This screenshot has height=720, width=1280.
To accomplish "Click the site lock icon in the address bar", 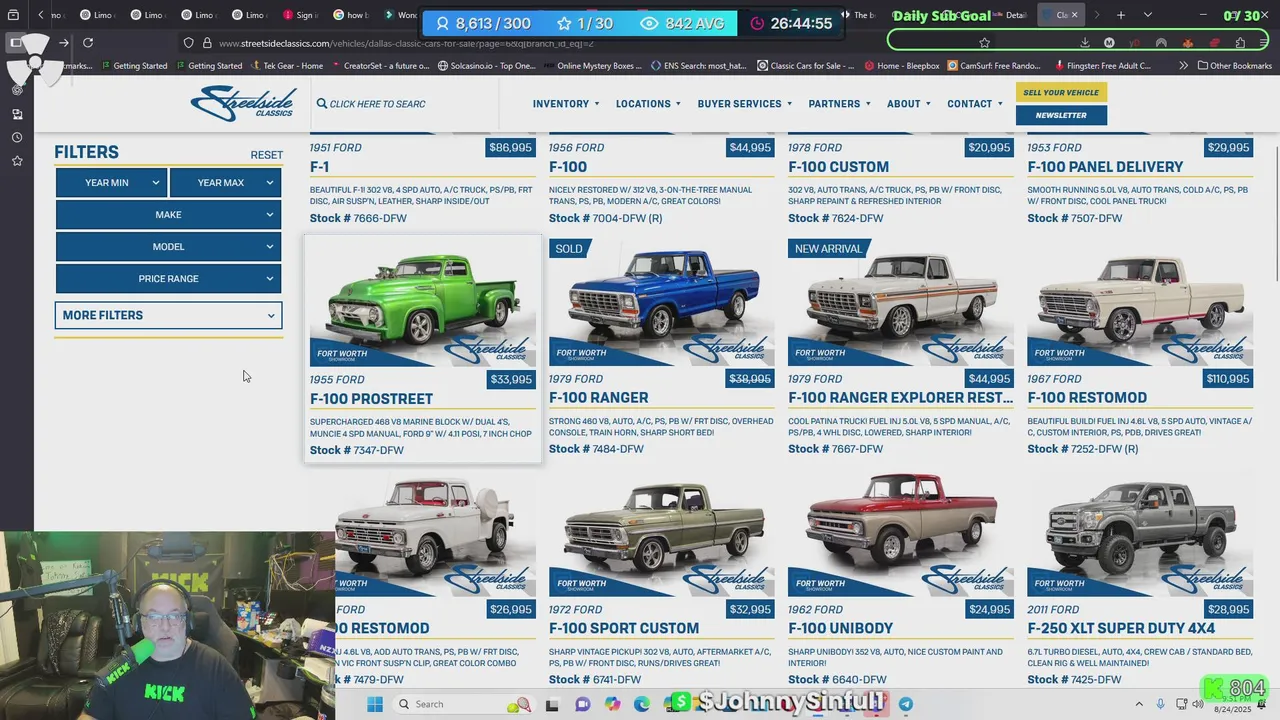I will tap(207, 43).
